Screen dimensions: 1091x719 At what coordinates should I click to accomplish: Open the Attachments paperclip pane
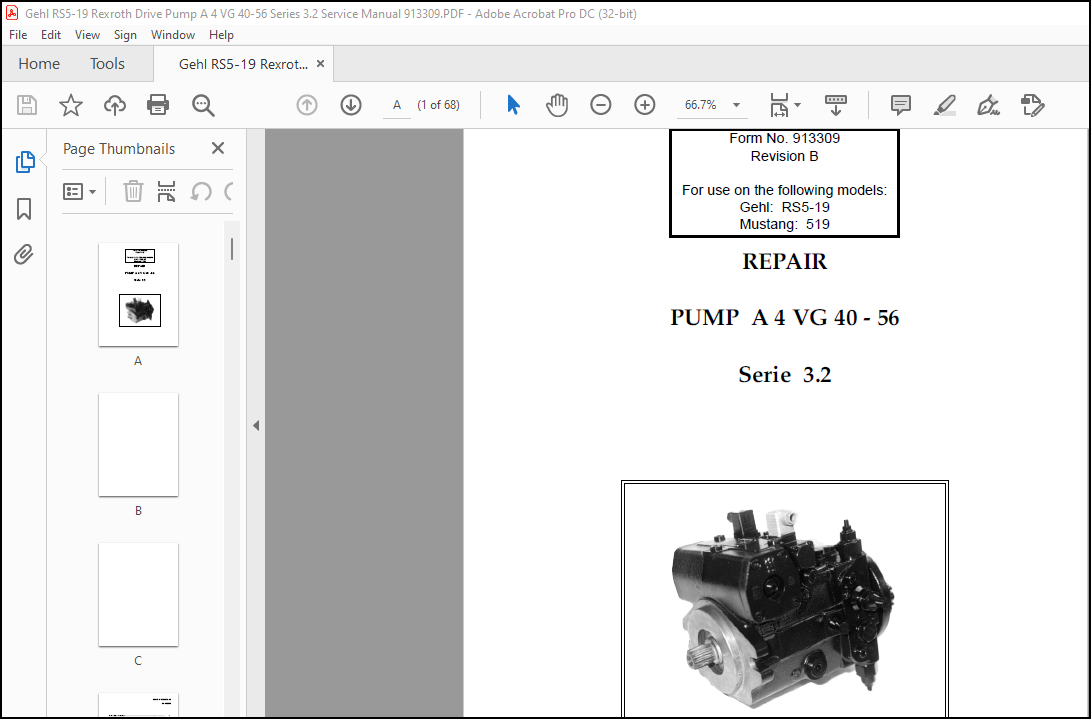pos(24,254)
